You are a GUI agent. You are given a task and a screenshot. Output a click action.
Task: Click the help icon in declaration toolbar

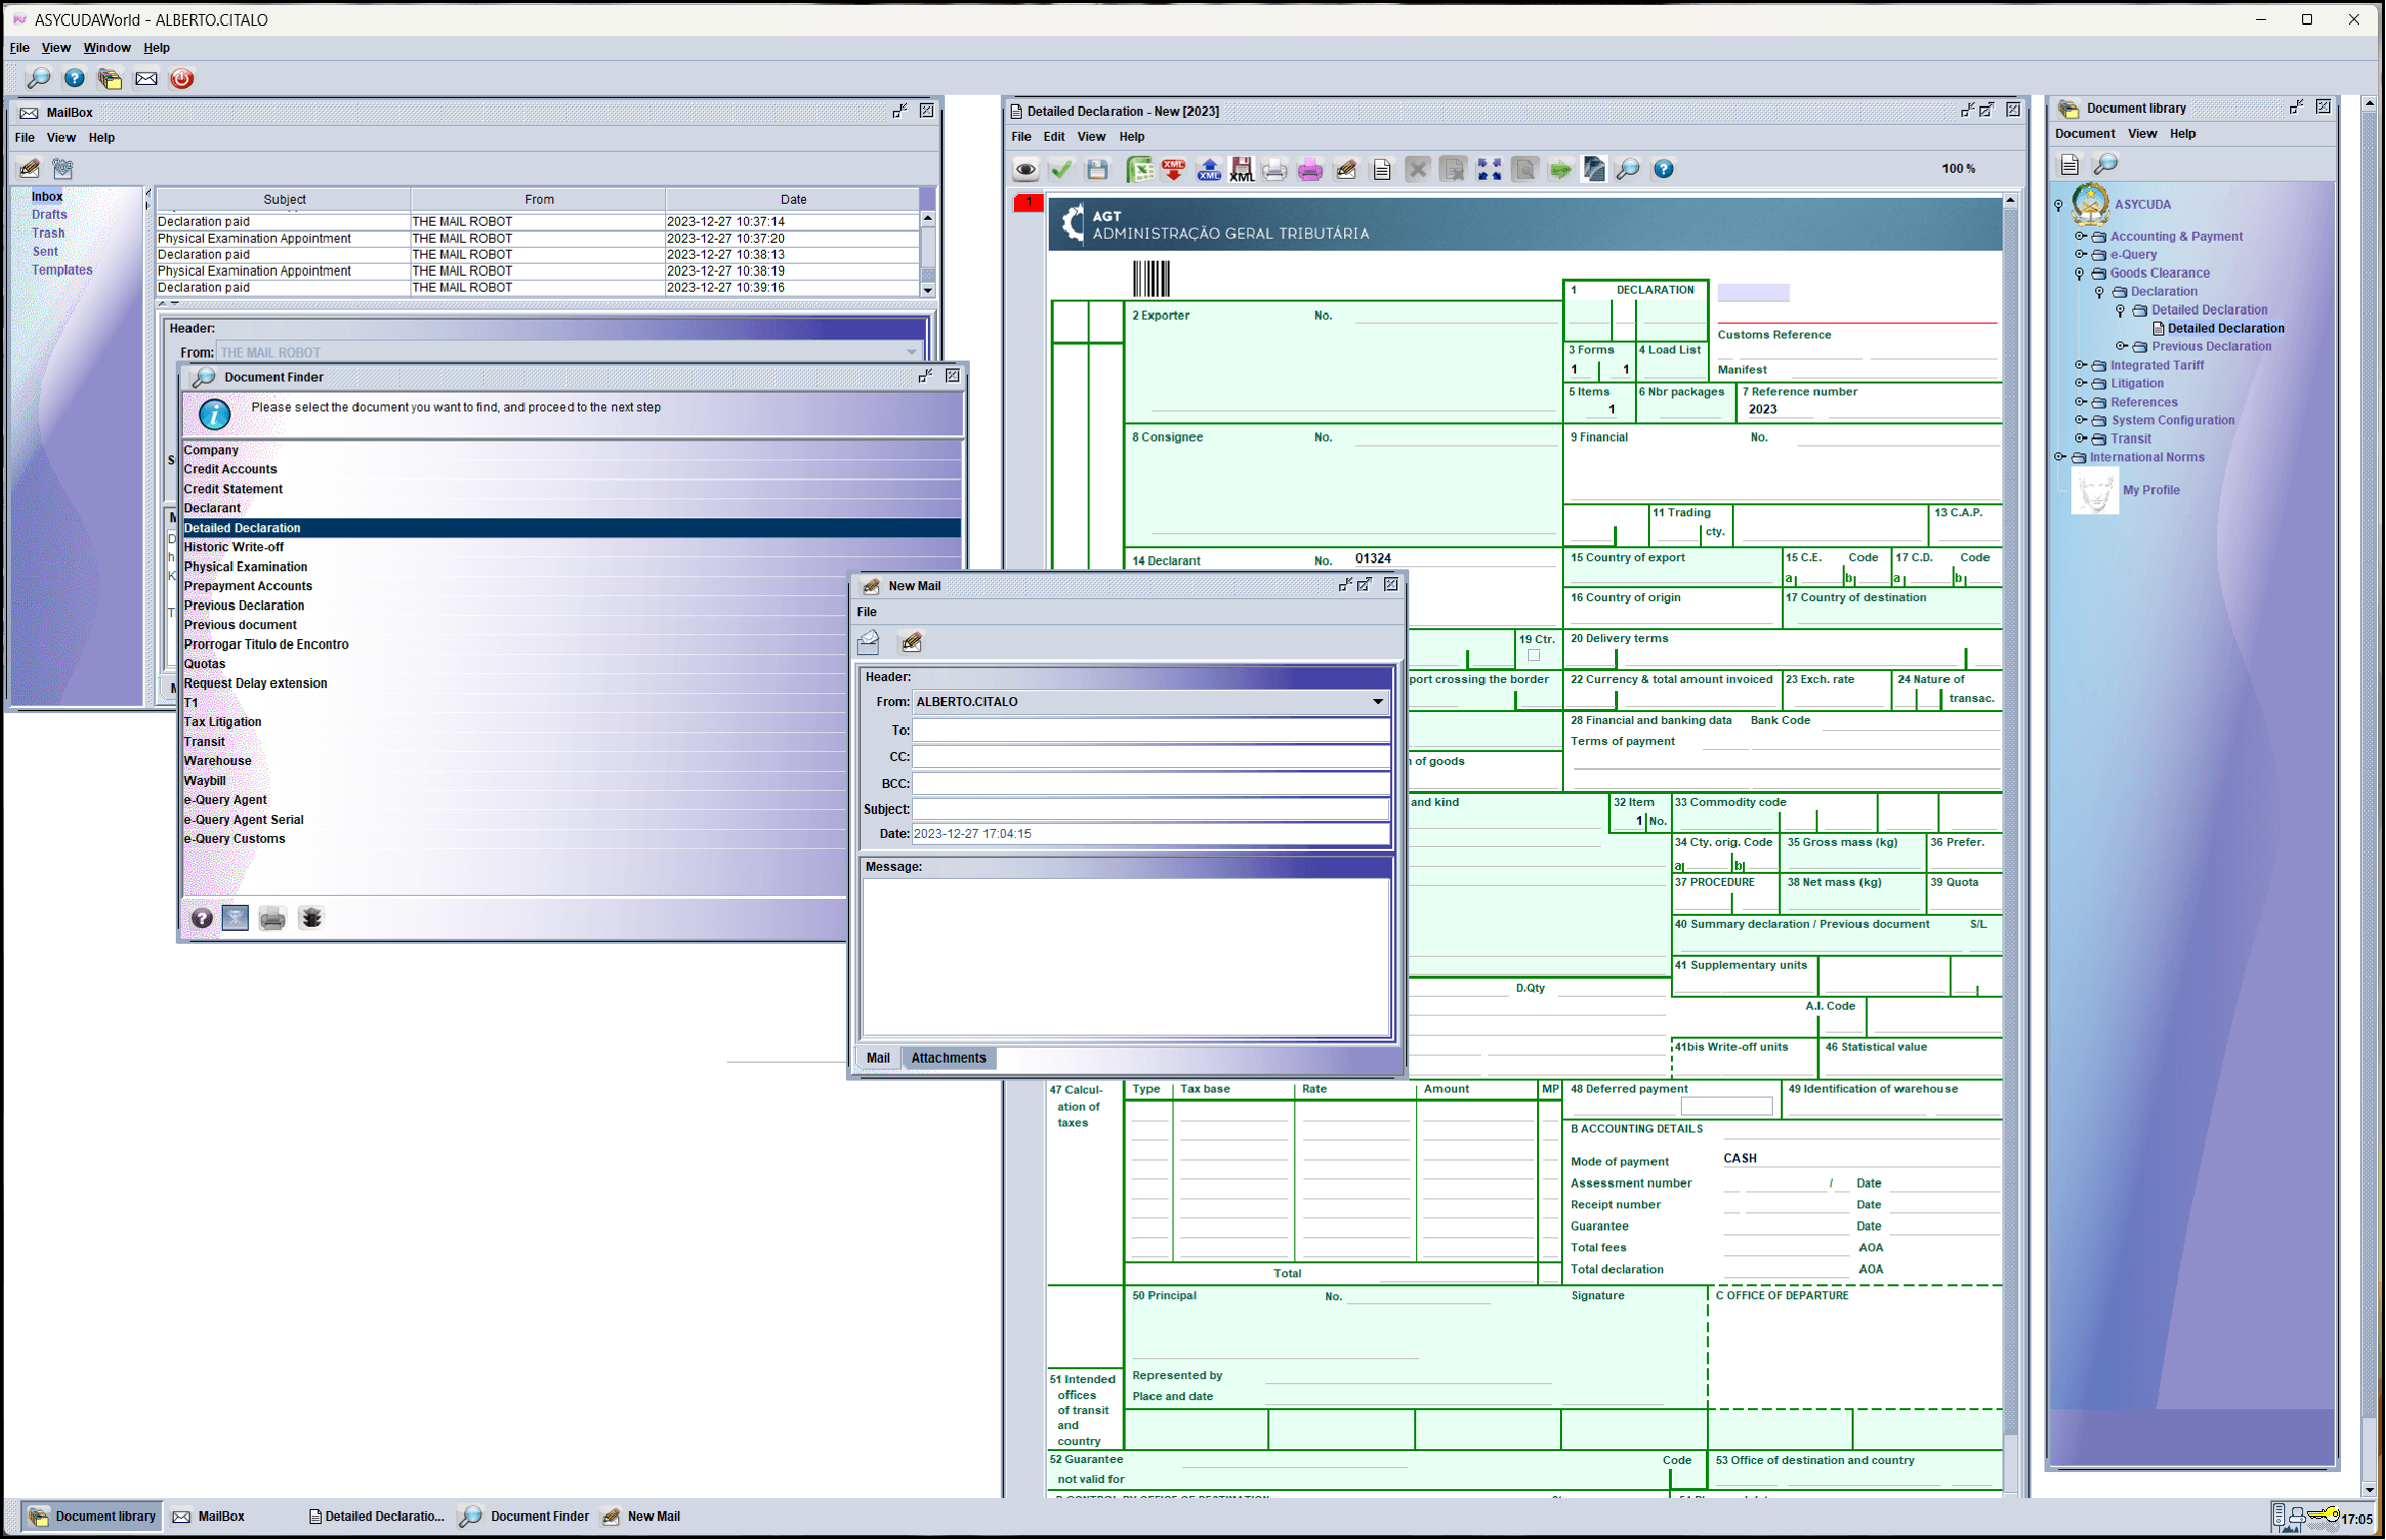pos(1664,170)
